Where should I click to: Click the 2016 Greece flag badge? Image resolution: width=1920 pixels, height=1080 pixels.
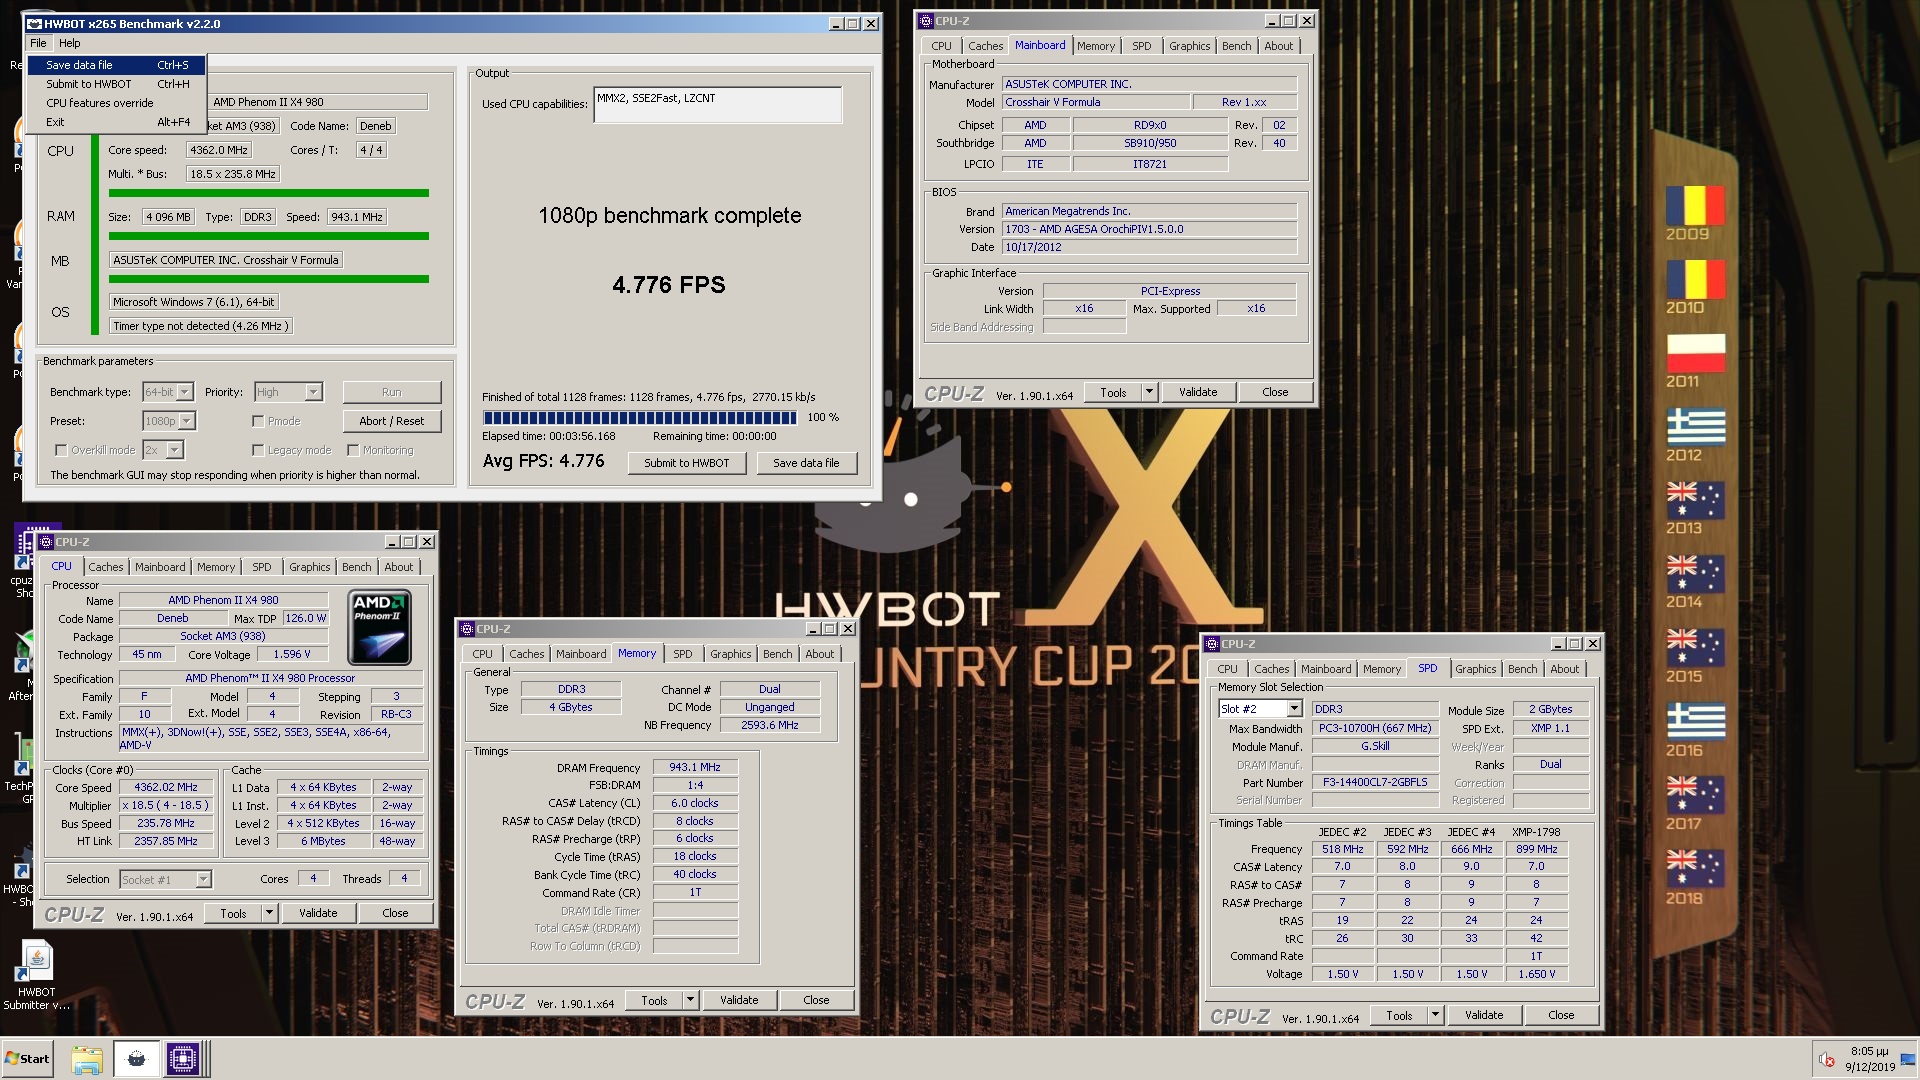click(1695, 722)
